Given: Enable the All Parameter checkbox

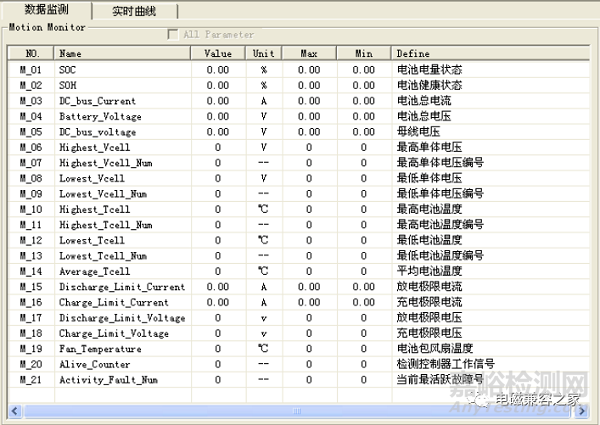Looking at the screenshot, I should [174, 34].
